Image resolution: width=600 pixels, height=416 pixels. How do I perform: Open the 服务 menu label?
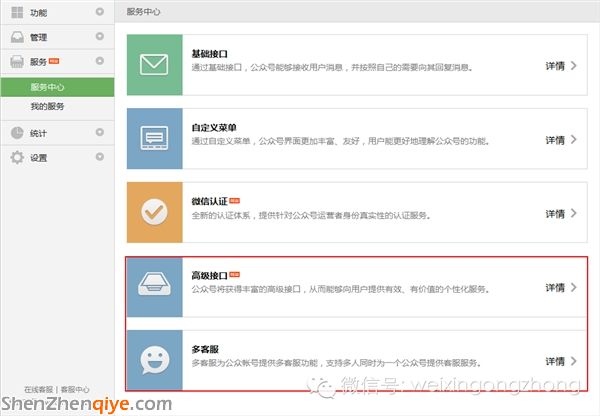(x=38, y=62)
